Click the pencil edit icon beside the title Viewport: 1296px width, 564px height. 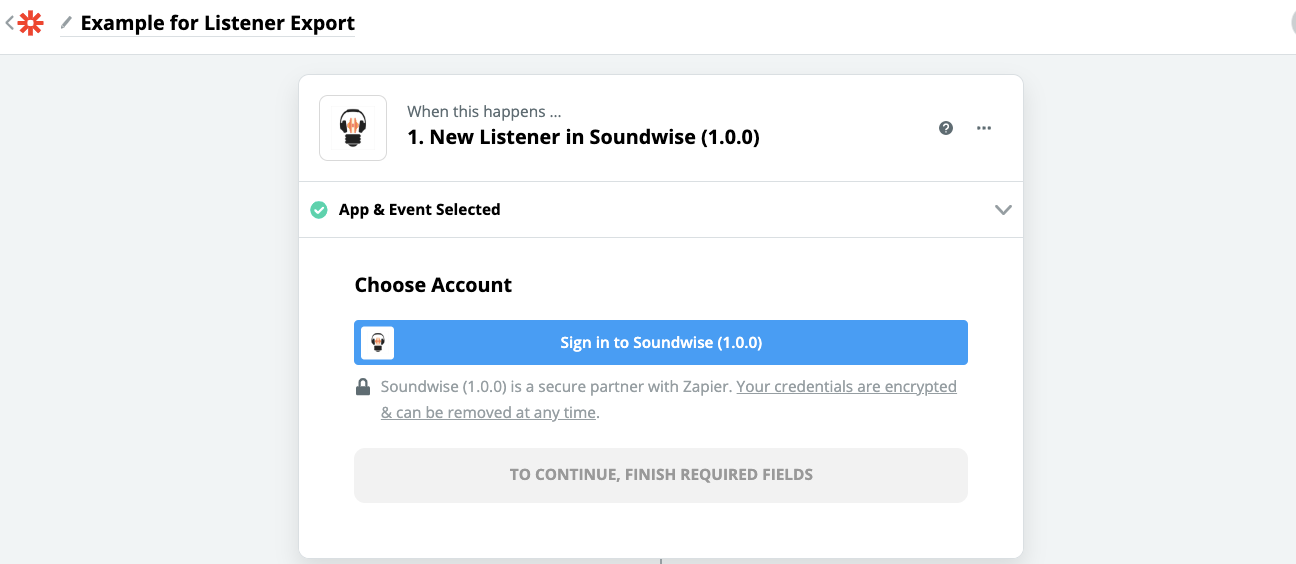[x=66, y=22]
